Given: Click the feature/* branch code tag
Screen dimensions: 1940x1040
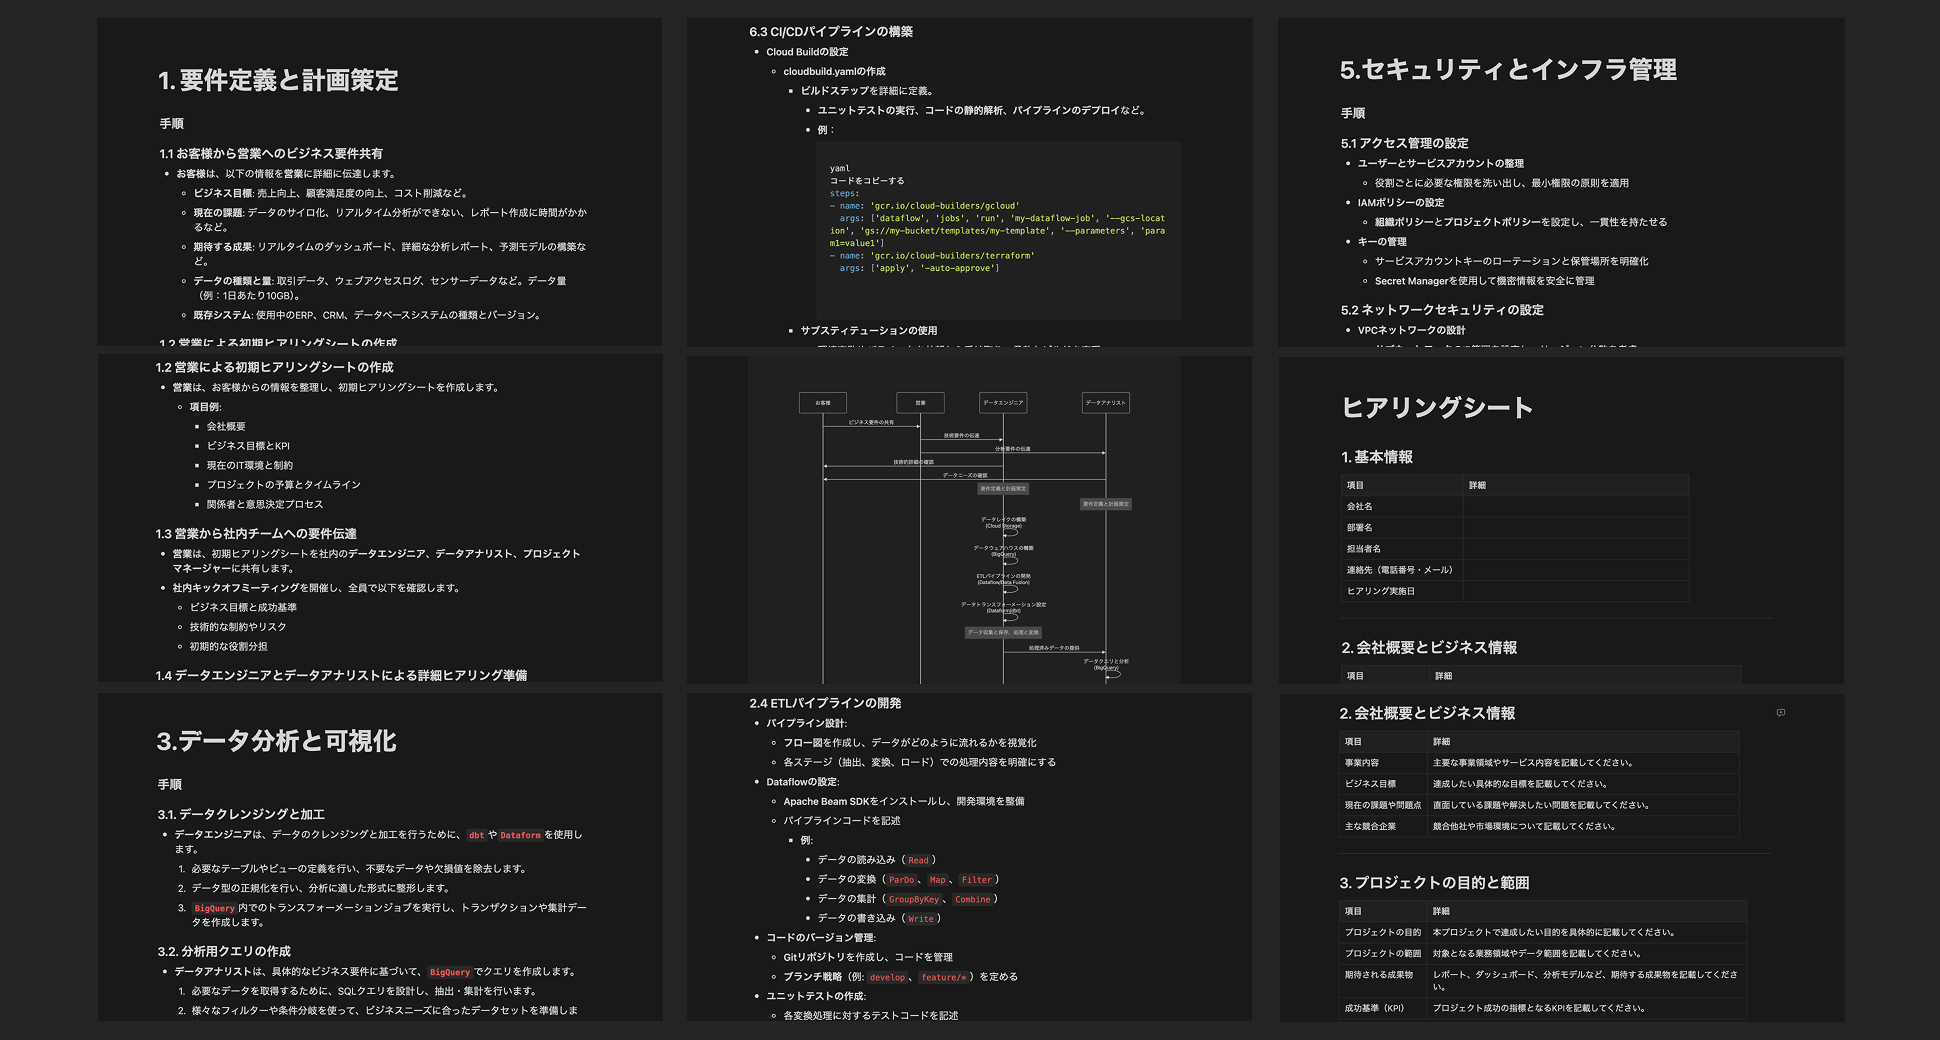Looking at the screenshot, I should [x=943, y=977].
